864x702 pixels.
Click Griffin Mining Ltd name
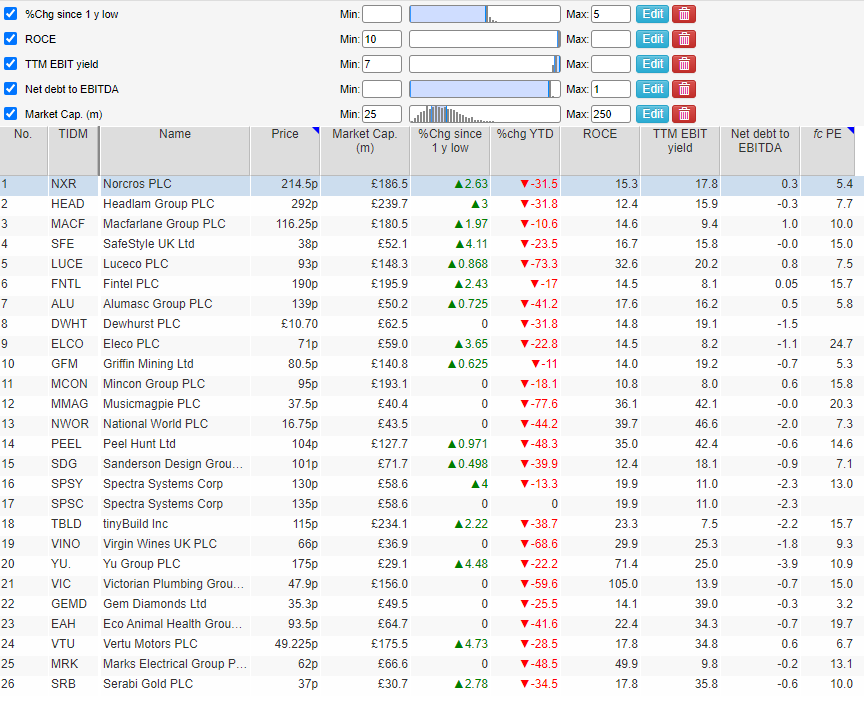coord(148,364)
